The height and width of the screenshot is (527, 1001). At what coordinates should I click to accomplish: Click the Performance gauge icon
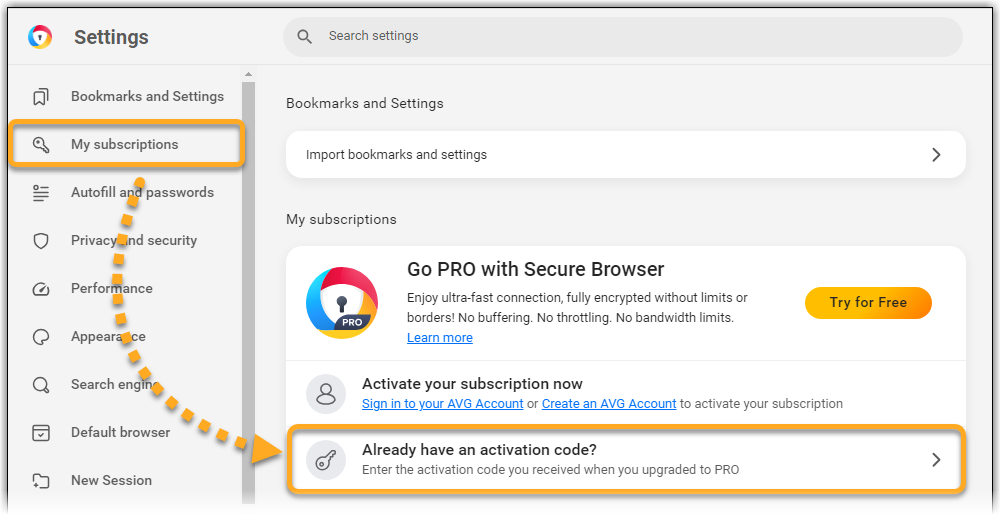pos(41,289)
